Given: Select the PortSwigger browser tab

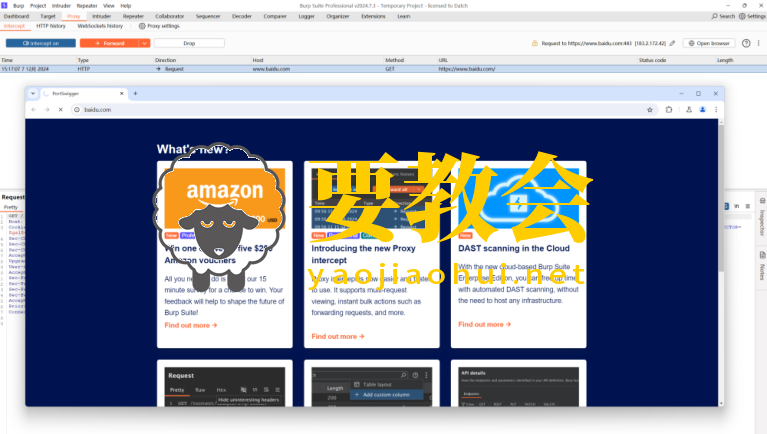Looking at the screenshot, I should [83, 93].
